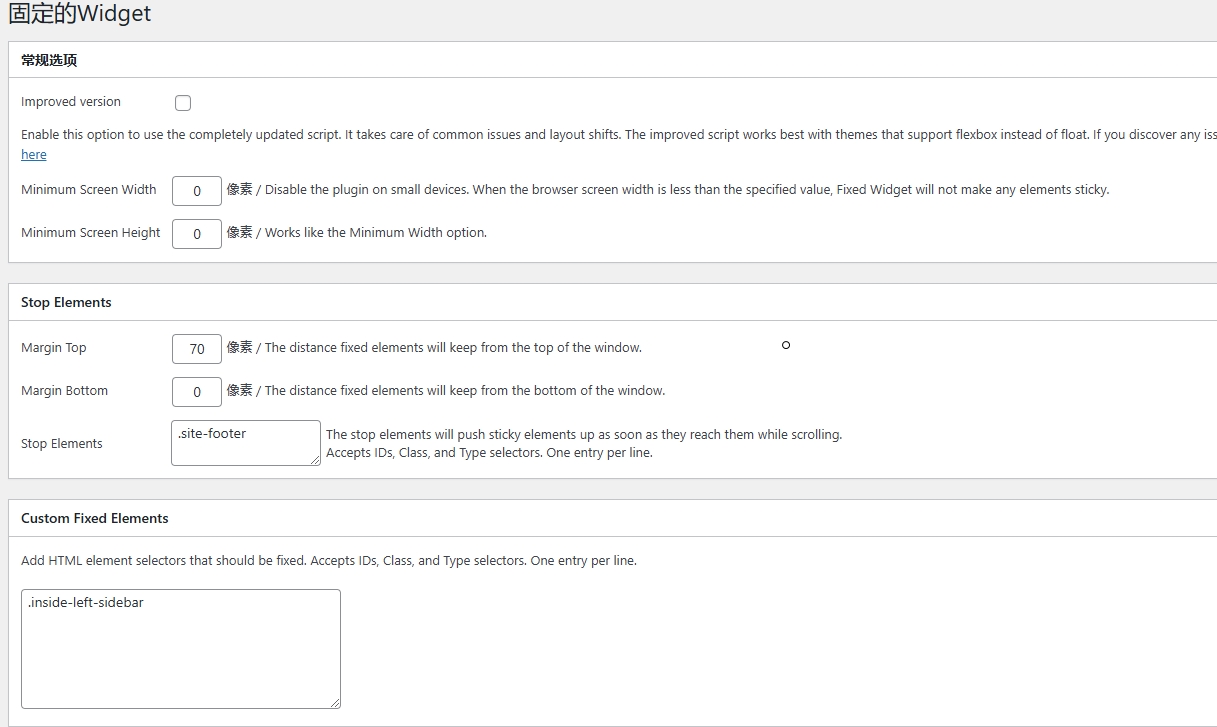Click the bold Stop Elements section heading
1217x727 pixels.
[66, 302]
